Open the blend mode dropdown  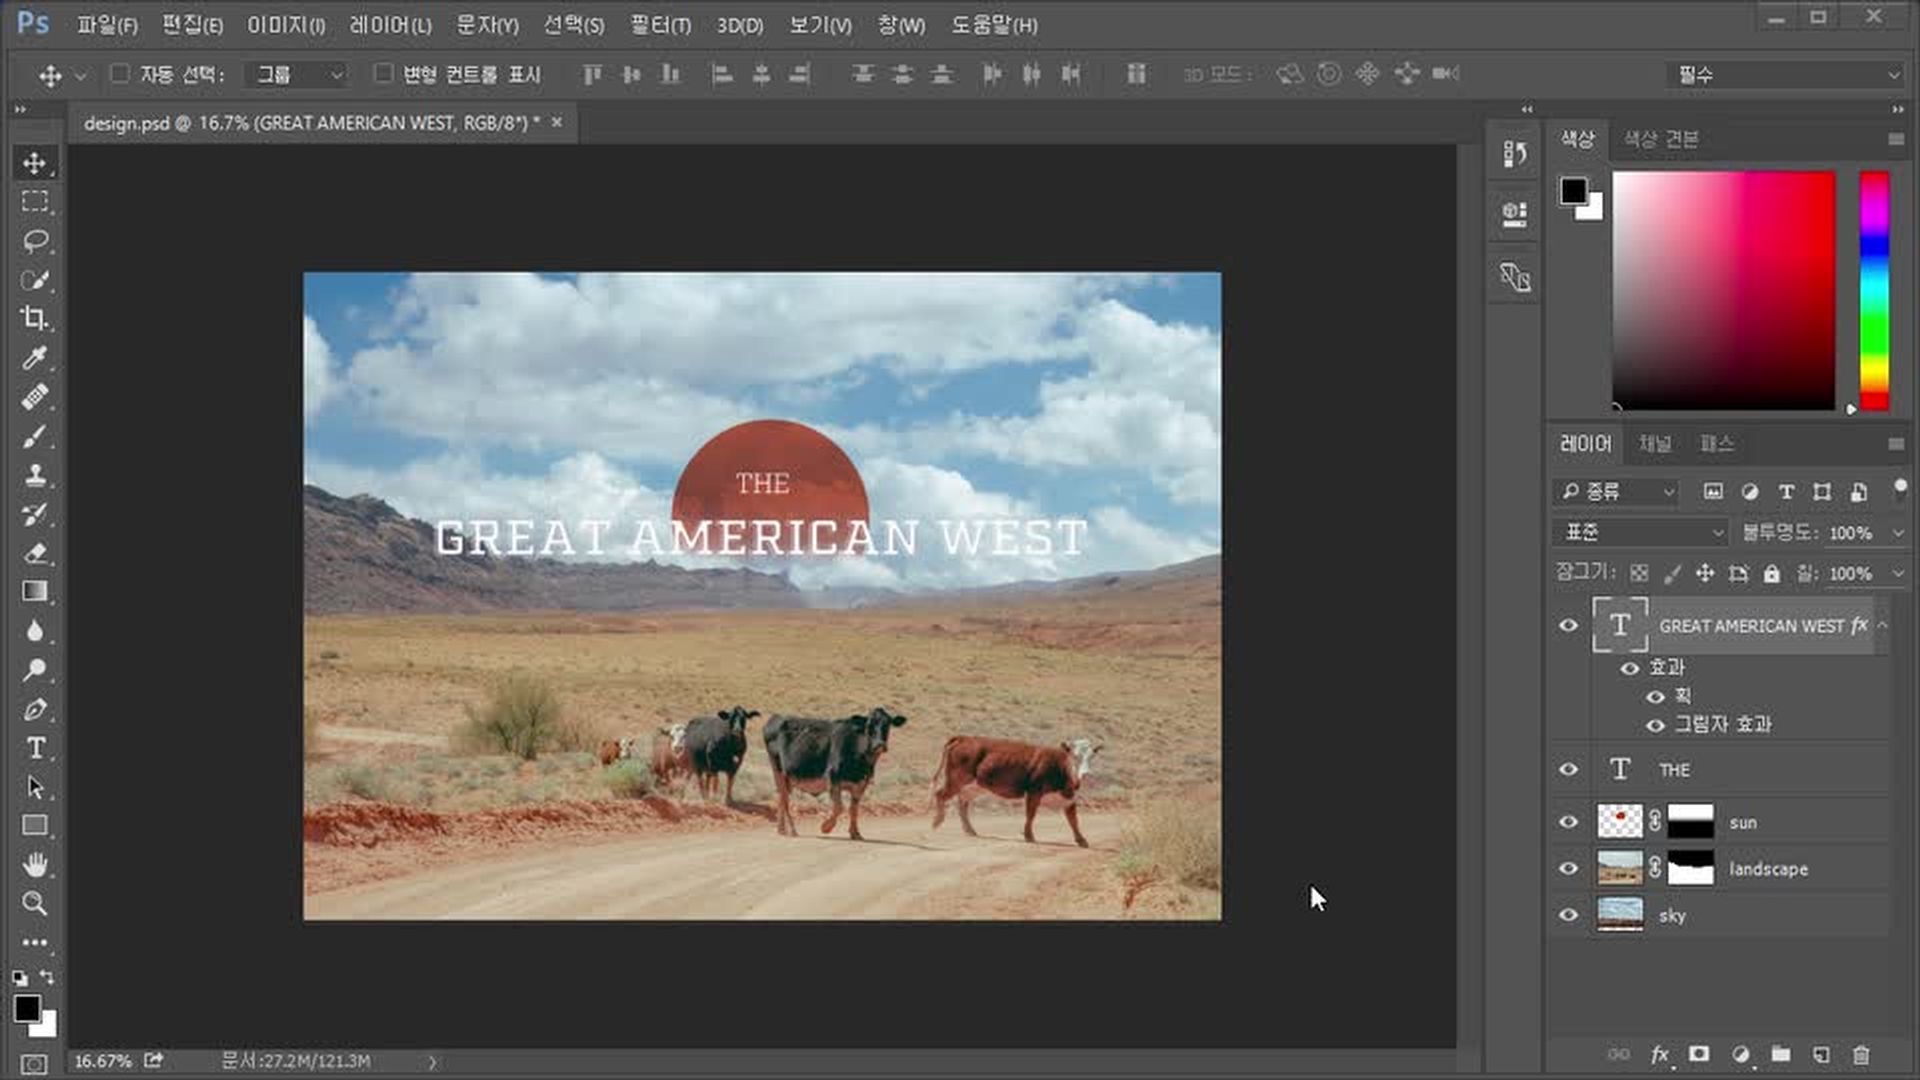tap(1640, 532)
